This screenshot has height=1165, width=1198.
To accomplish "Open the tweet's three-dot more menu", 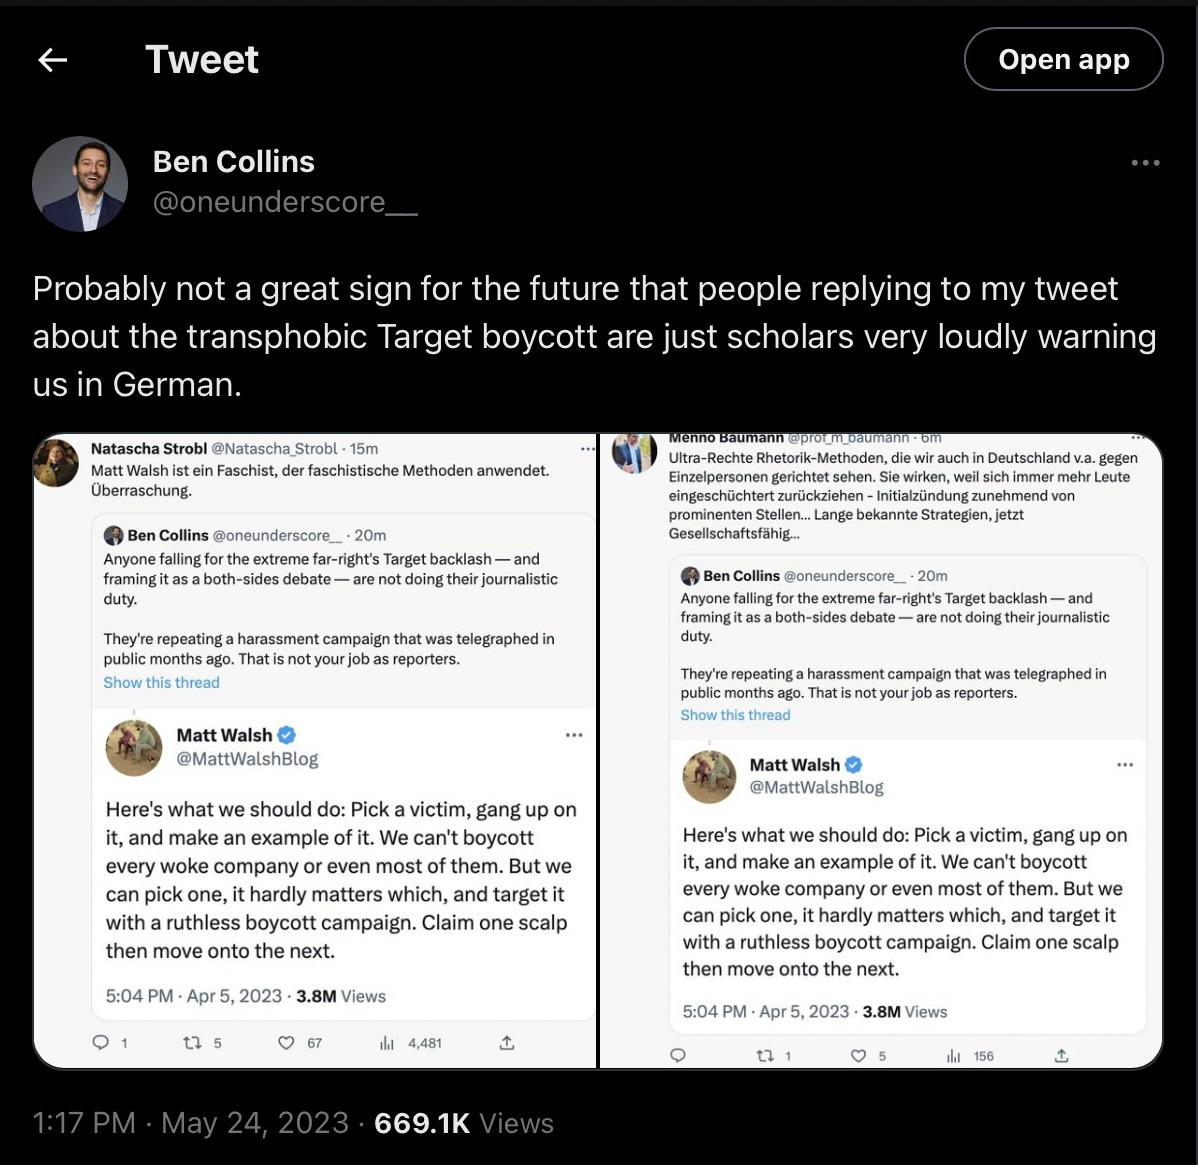I will pos(1145,163).
